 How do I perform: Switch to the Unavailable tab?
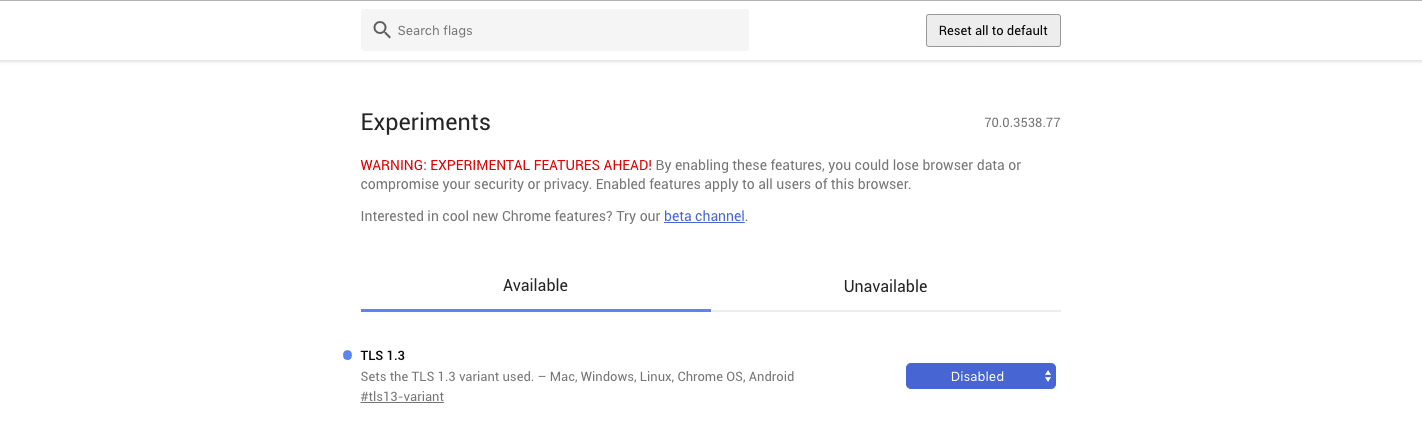pyautogui.click(x=886, y=286)
